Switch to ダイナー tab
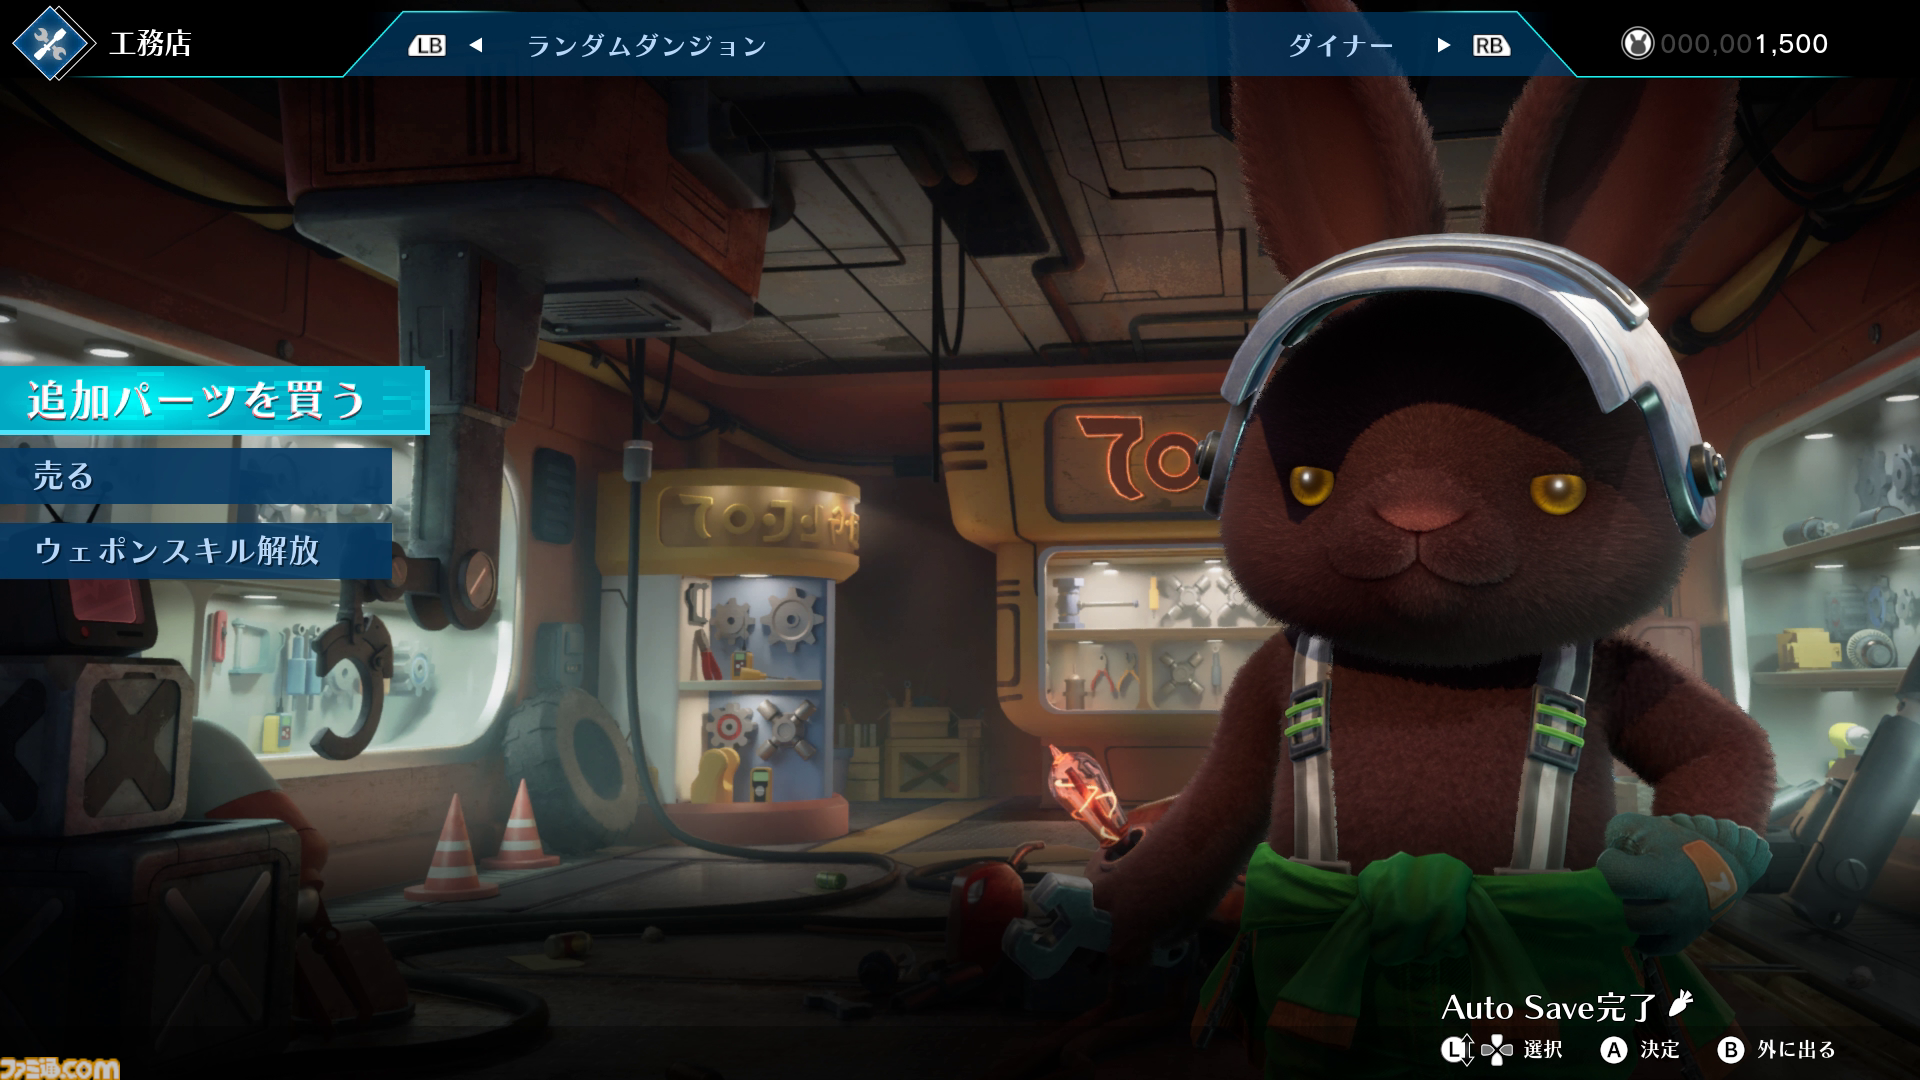This screenshot has width=1920, height=1080. pos(1340,45)
